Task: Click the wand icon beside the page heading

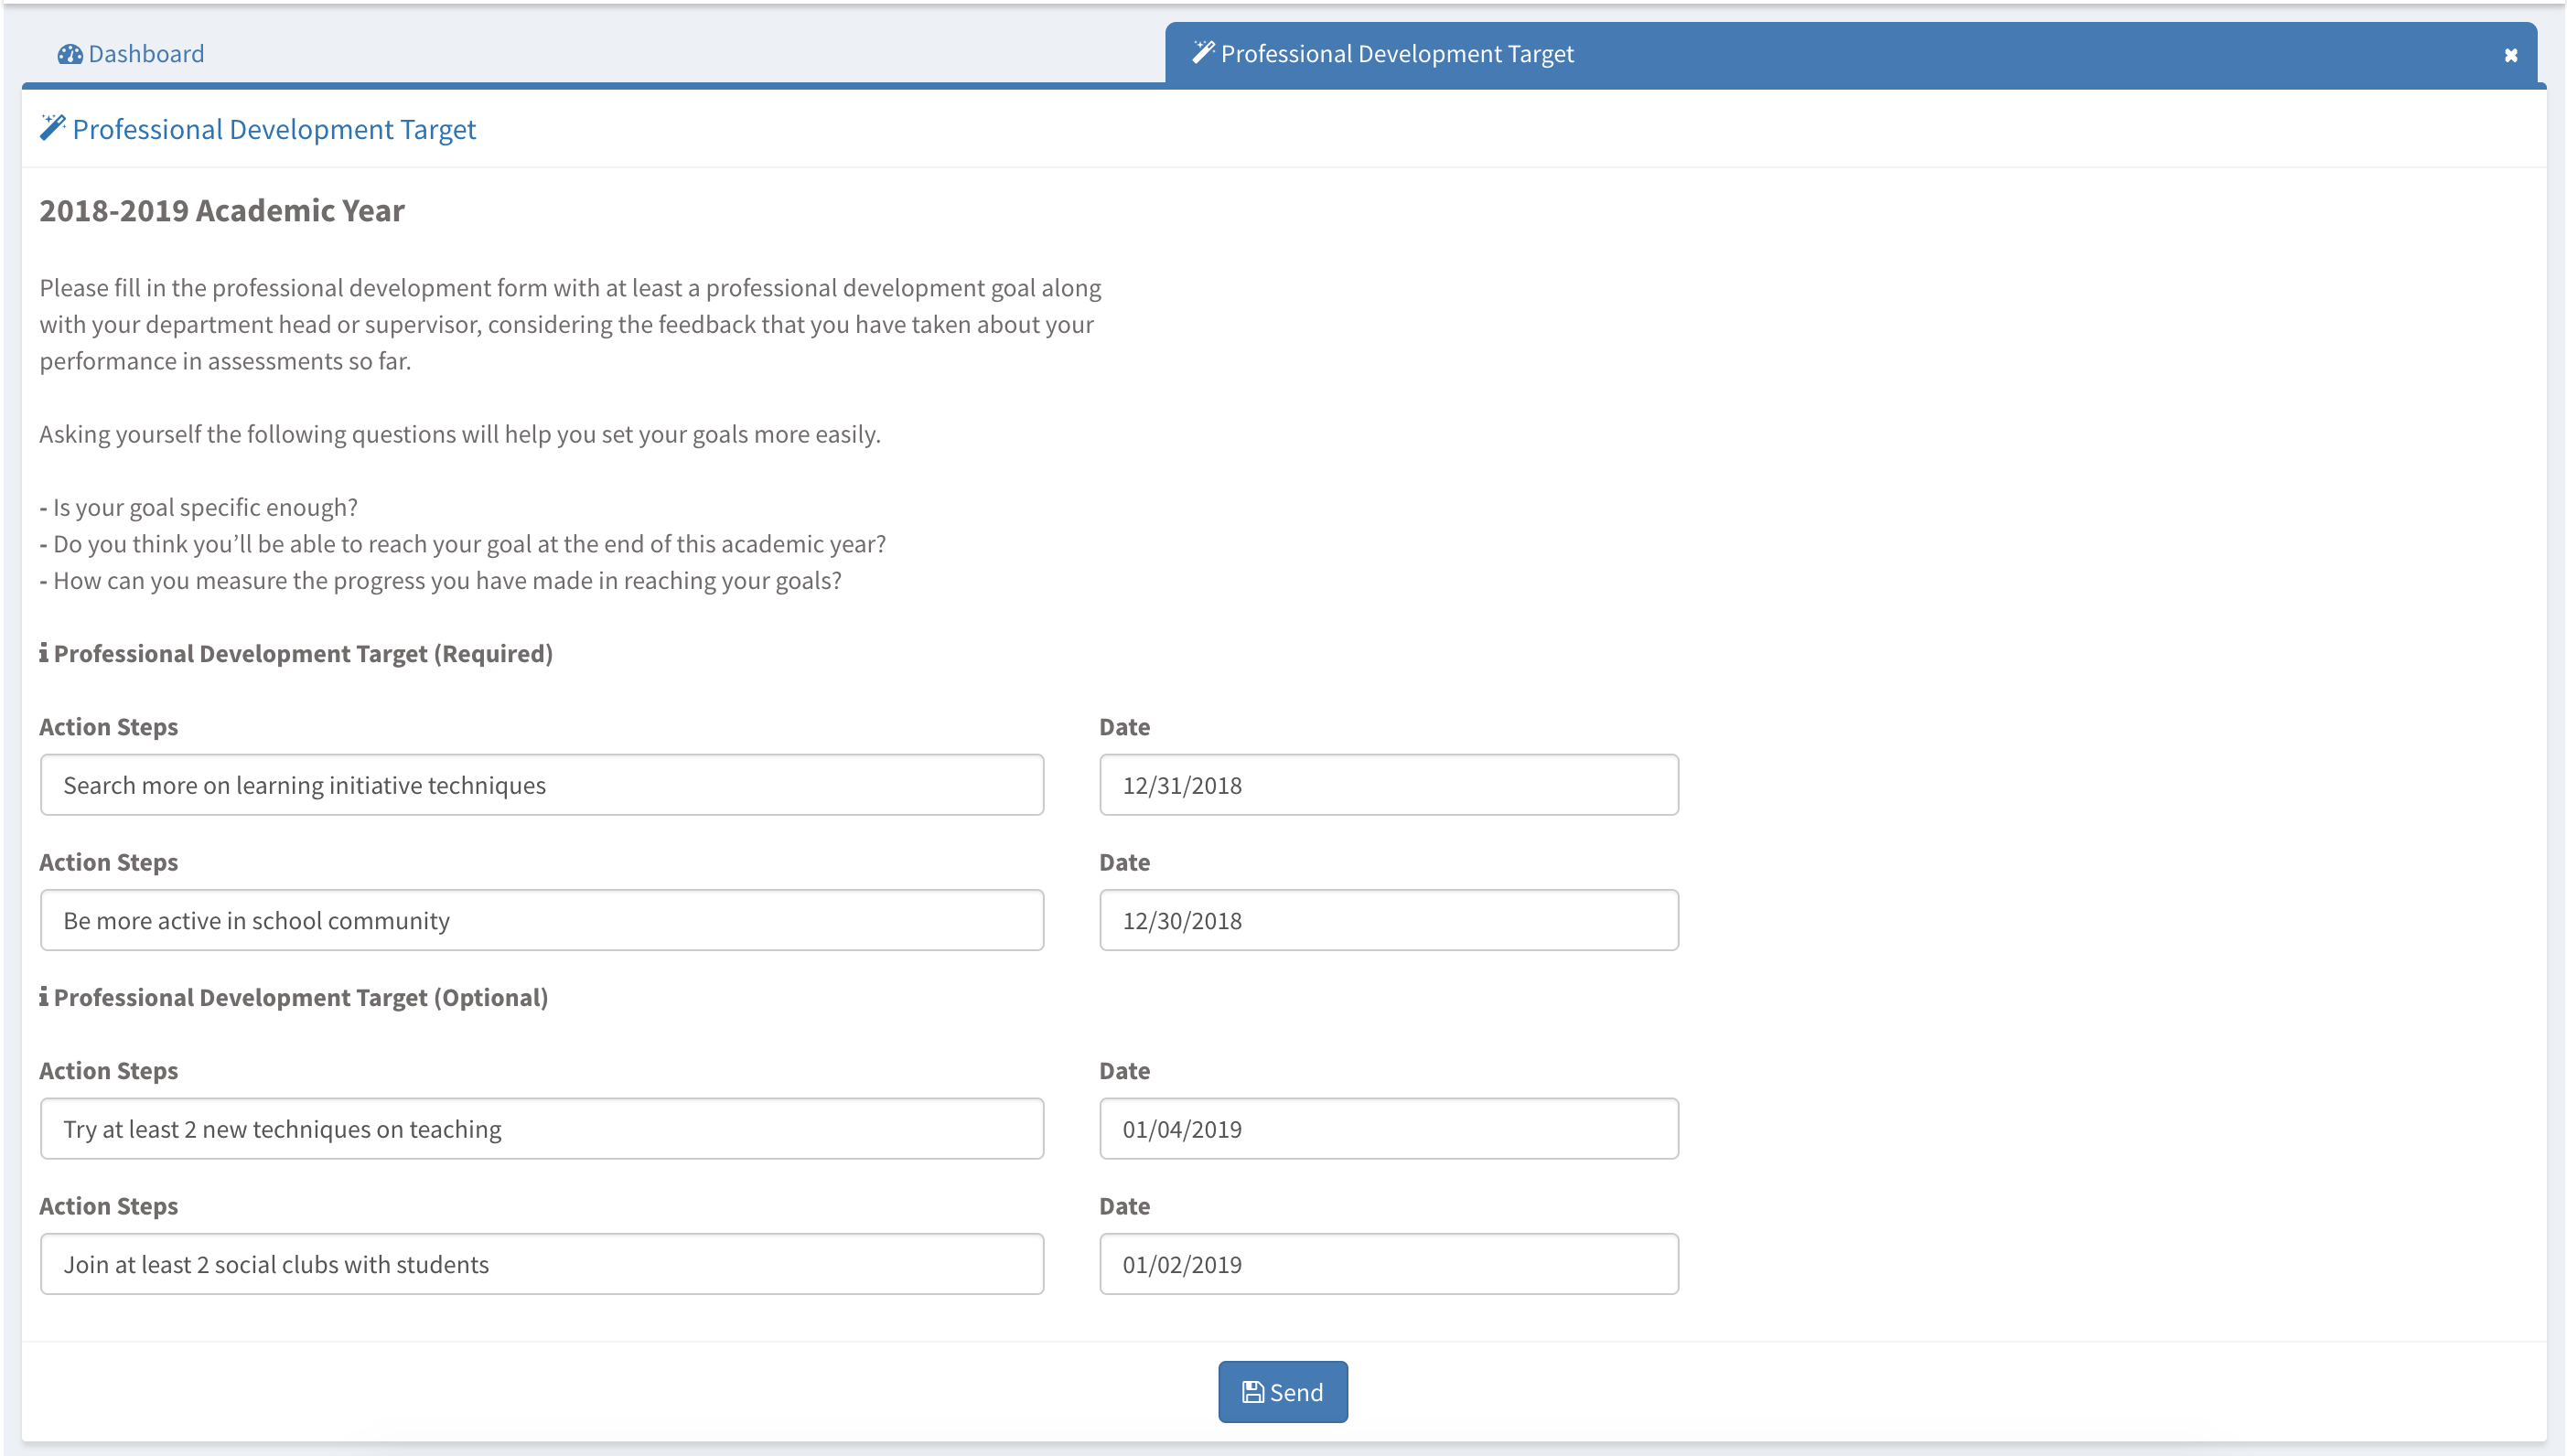Action: [53, 128]
